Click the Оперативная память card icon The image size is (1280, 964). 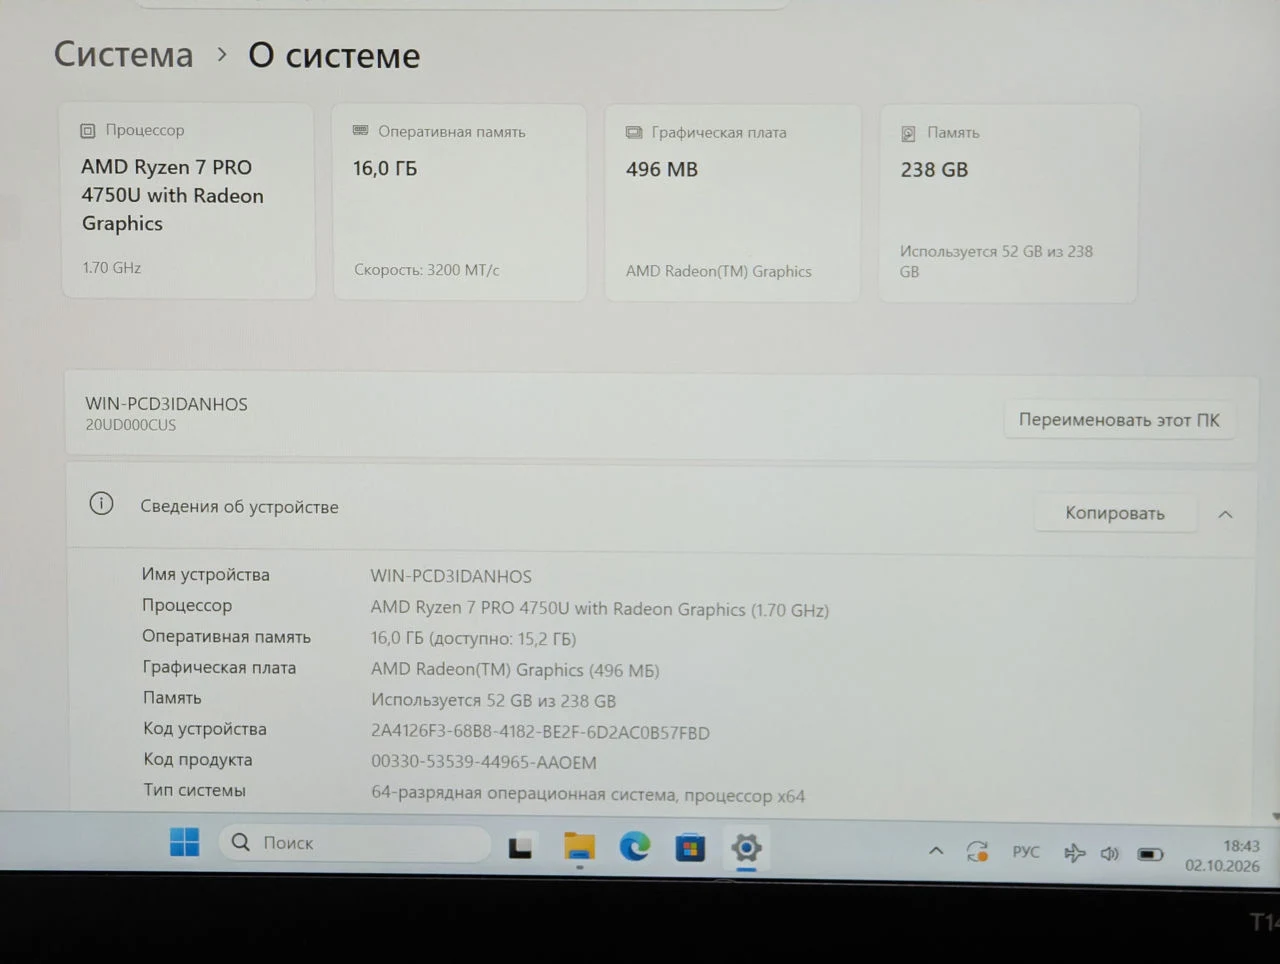pyautogui.click(x=361, y=131)
